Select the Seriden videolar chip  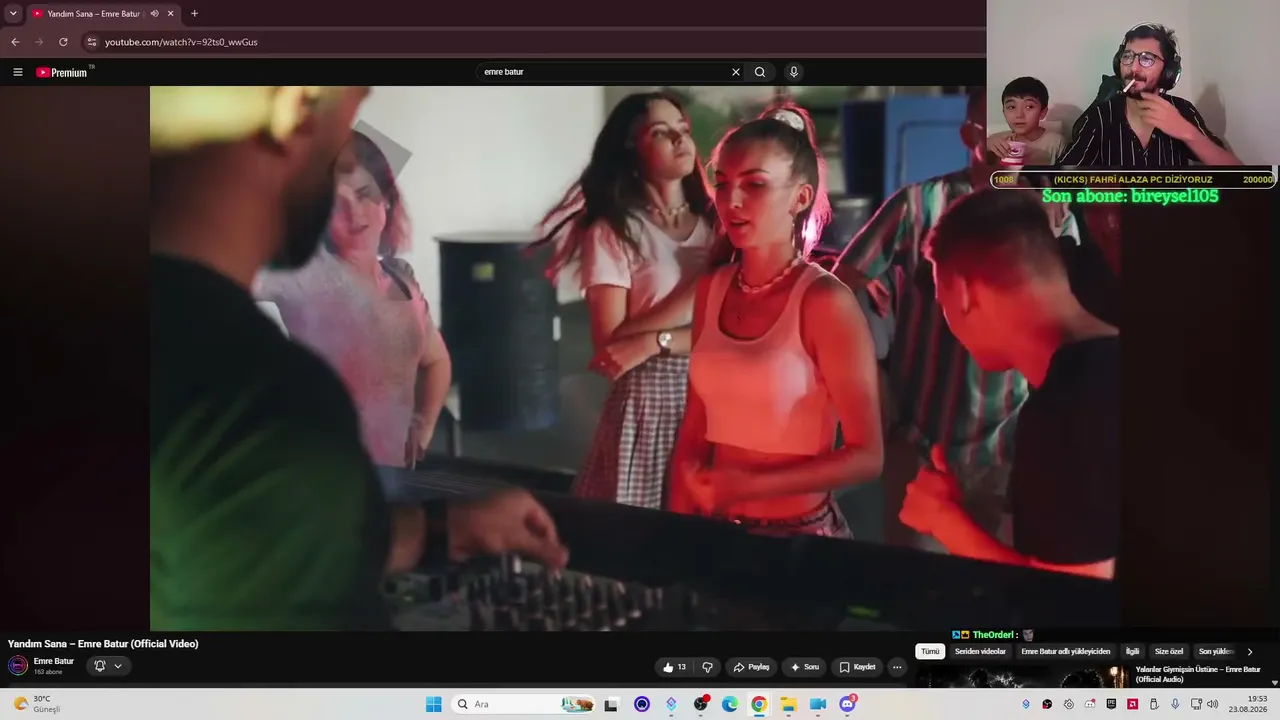[x=980, y=651]
